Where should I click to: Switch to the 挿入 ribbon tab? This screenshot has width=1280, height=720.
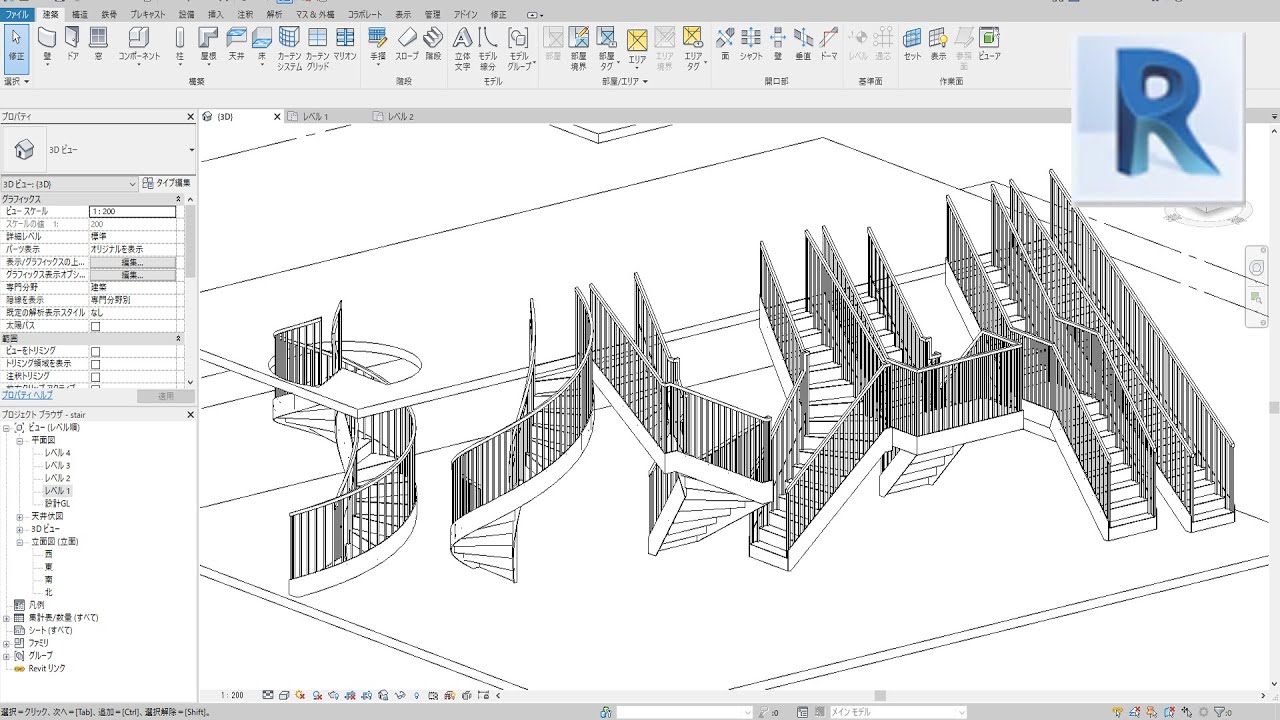click(216, 15)
